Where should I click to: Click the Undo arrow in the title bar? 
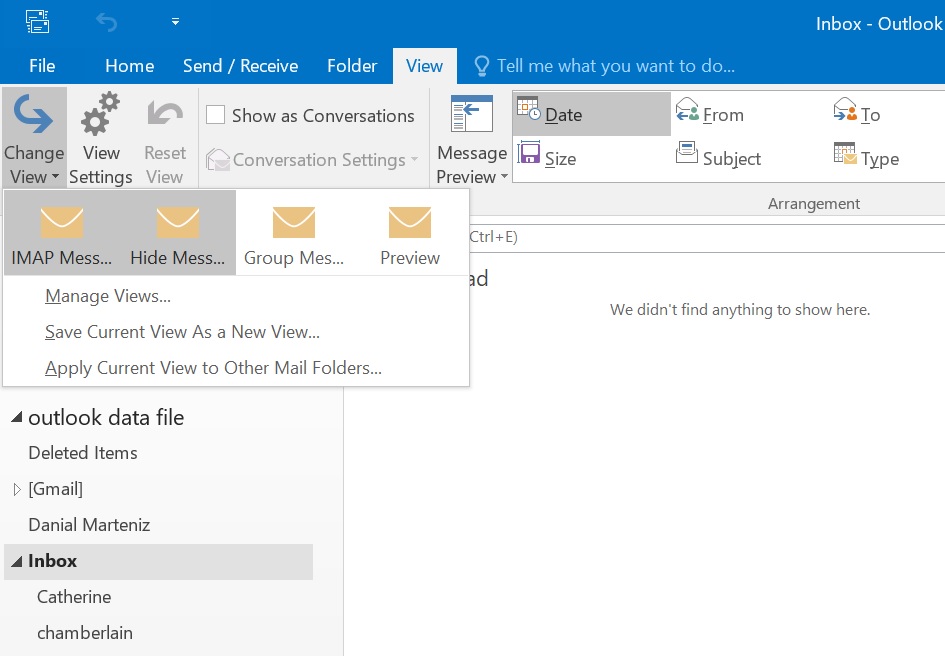click(107, 22)
